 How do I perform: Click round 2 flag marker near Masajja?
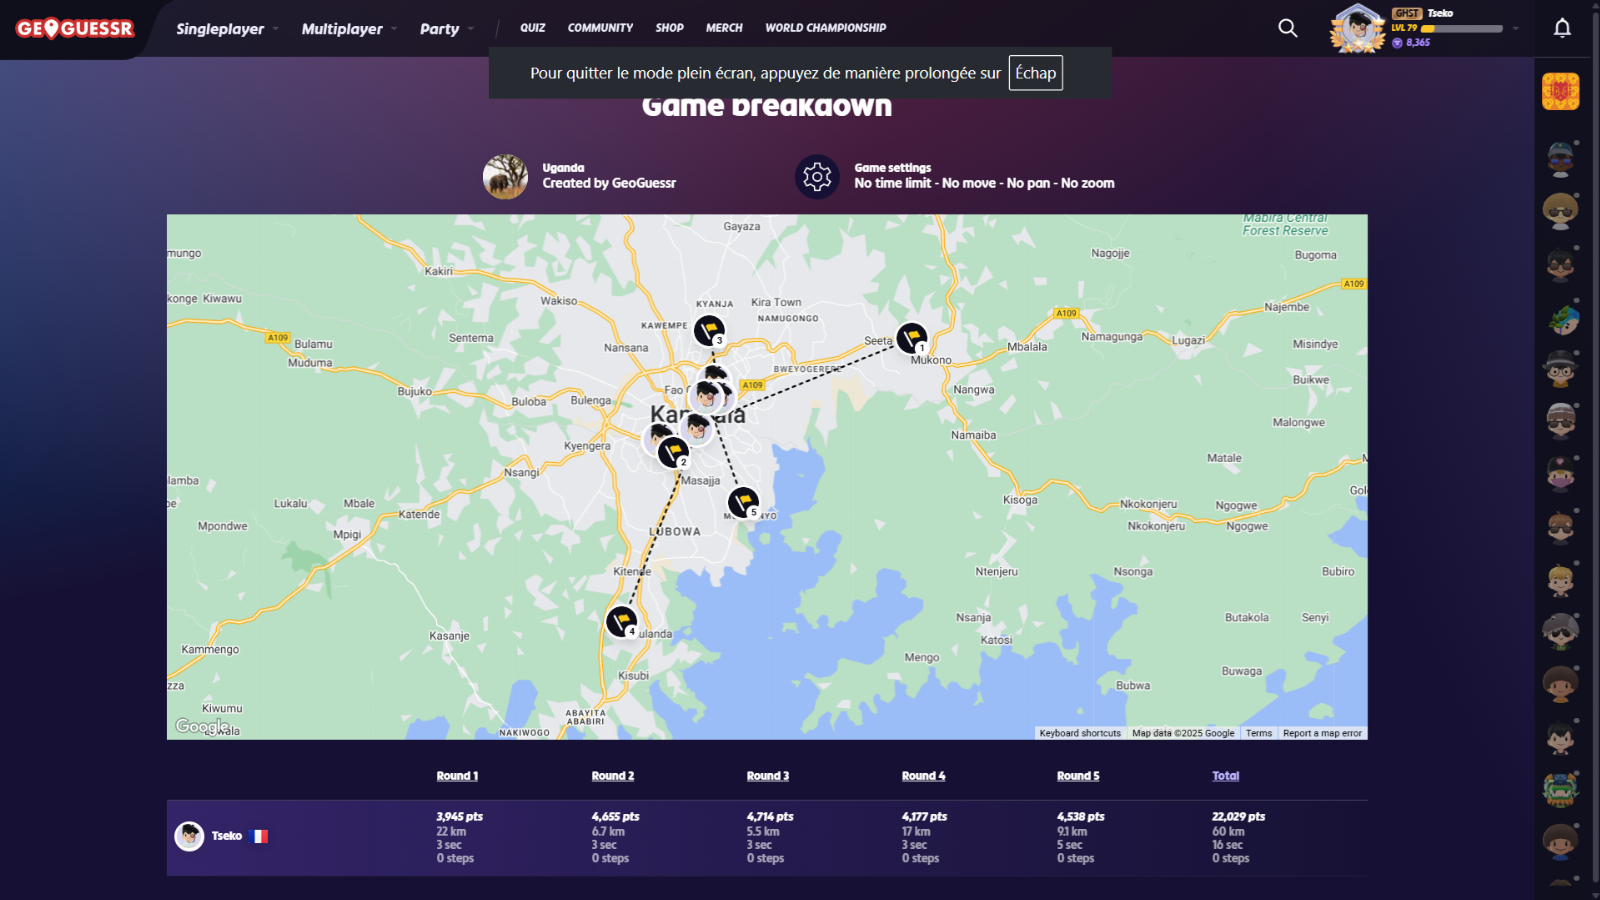click(673, 451)
